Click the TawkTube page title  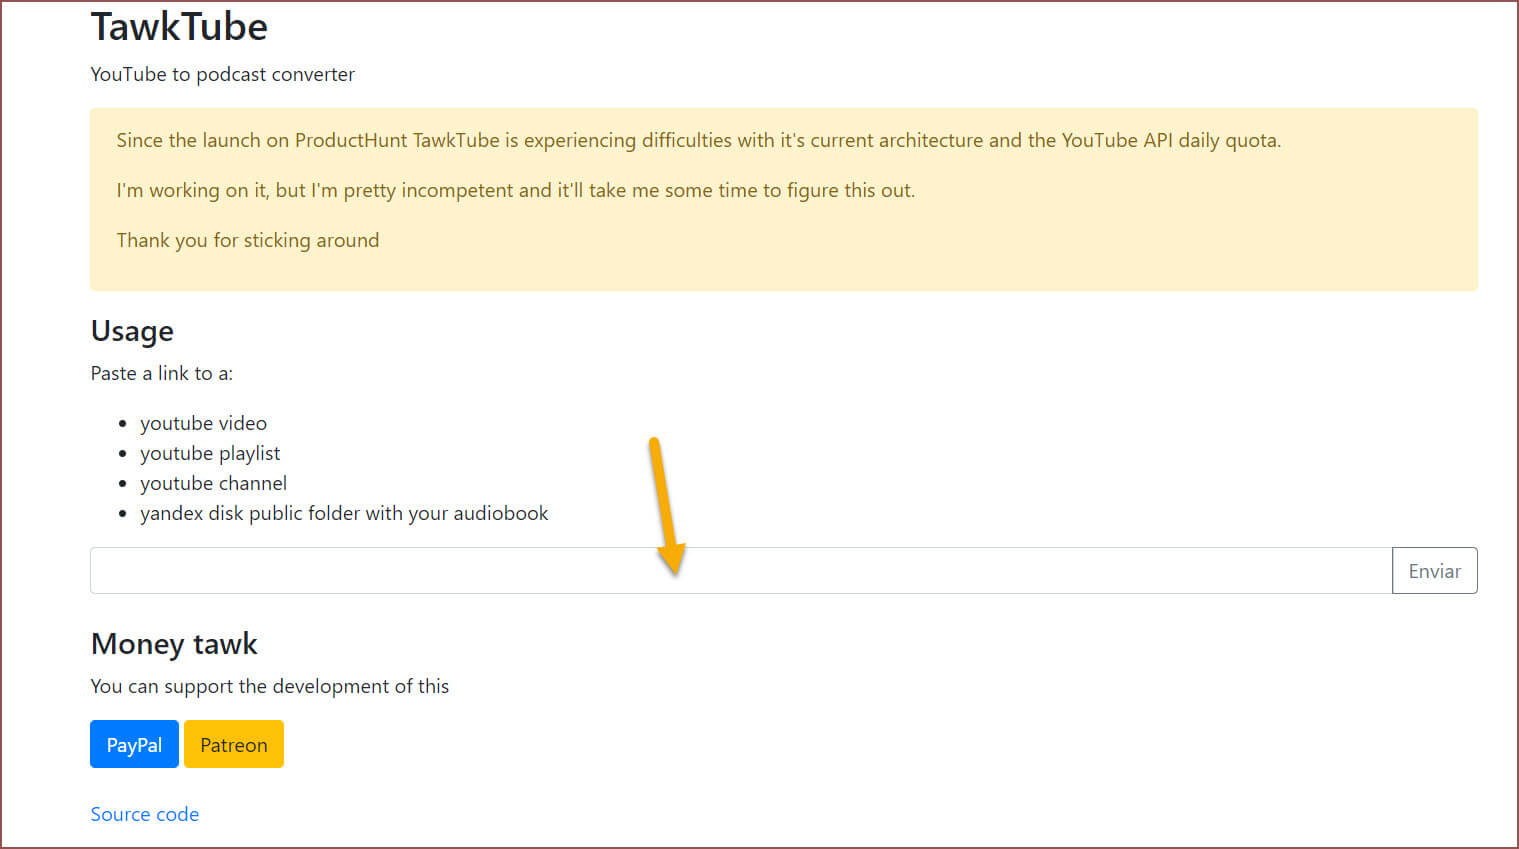[x=179, y=27]
